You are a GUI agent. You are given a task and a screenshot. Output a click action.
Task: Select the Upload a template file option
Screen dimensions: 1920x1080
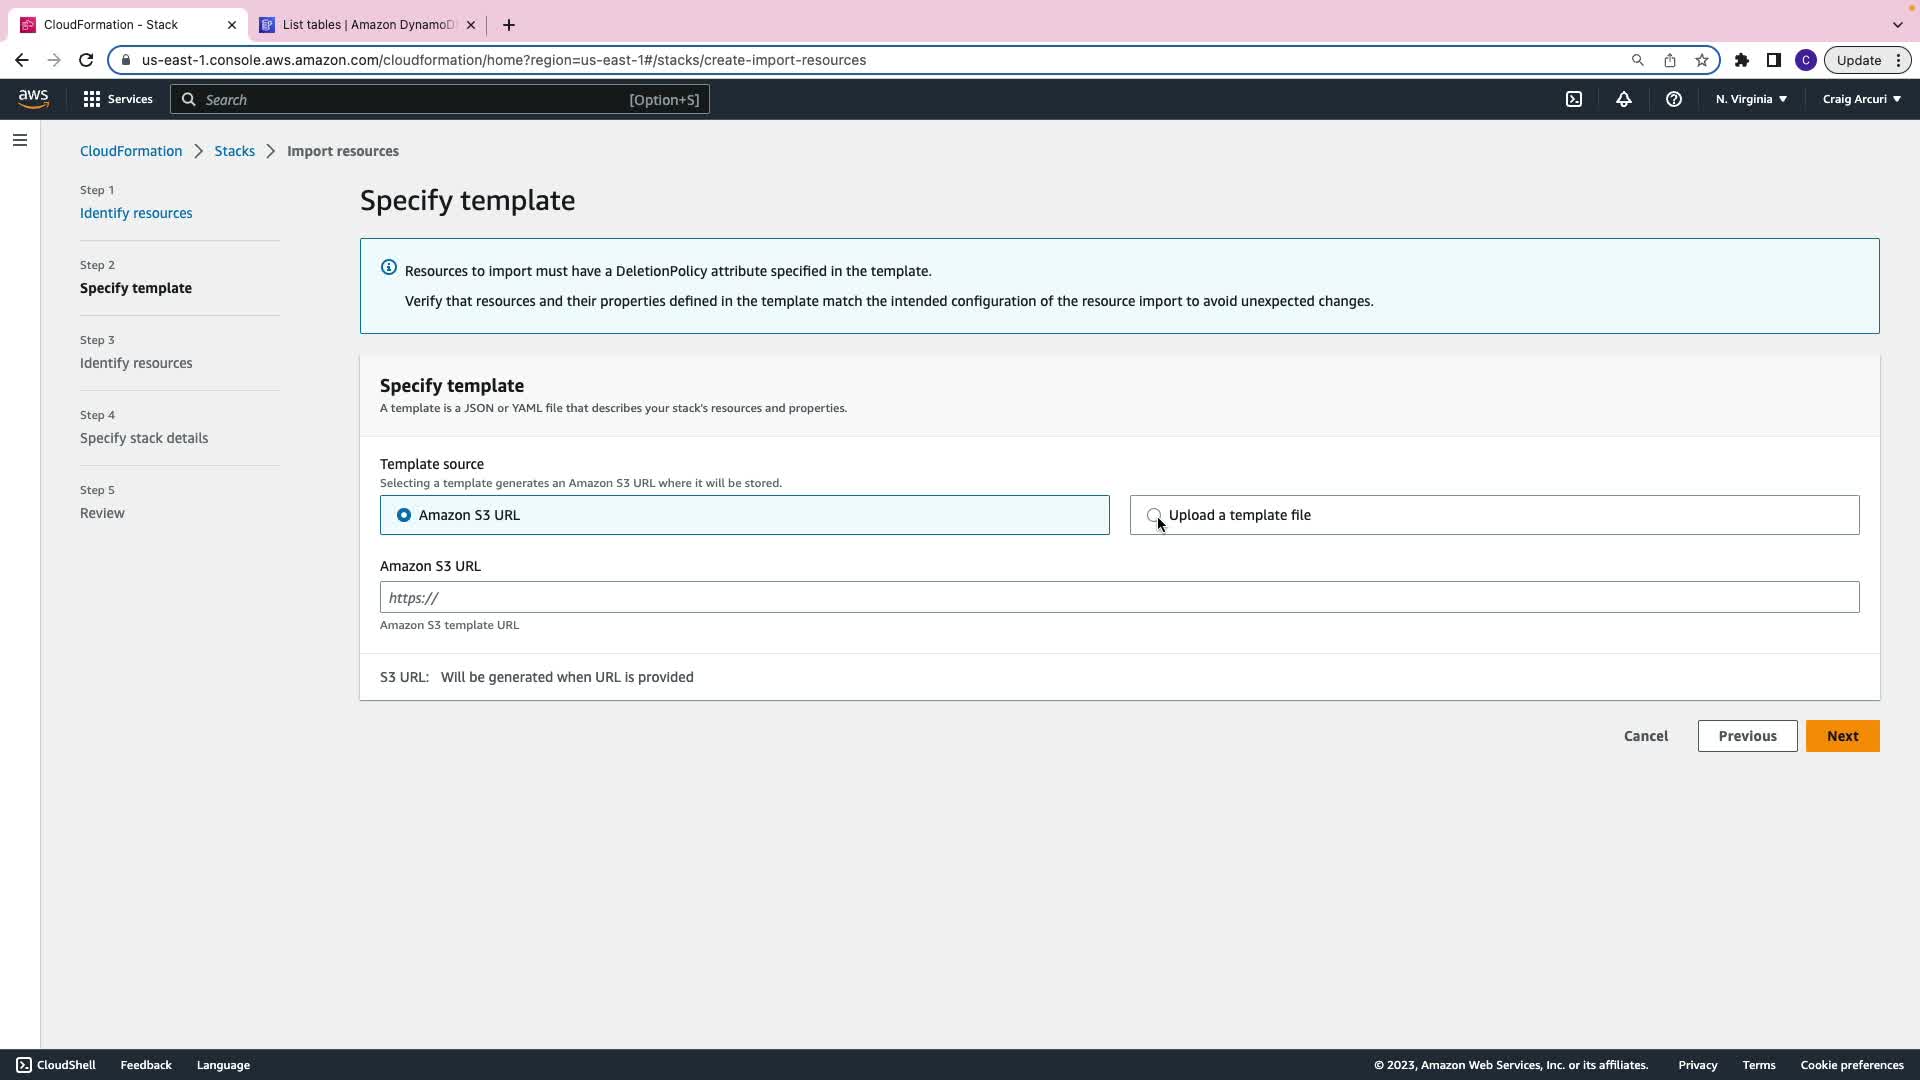pyautogui.click(x=1154, y=515)
